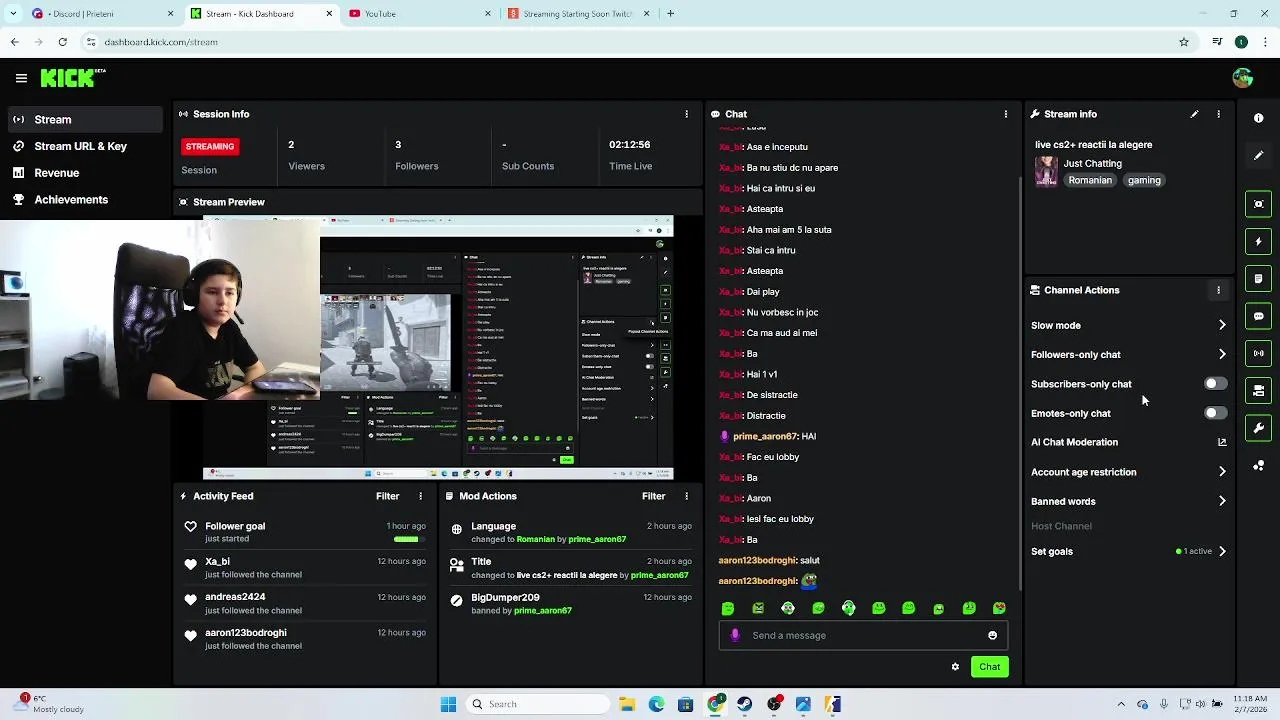Toggle Subscribers-only chat switch
This screenshot has width=1280, height=720.
(x=1215, y=384)
